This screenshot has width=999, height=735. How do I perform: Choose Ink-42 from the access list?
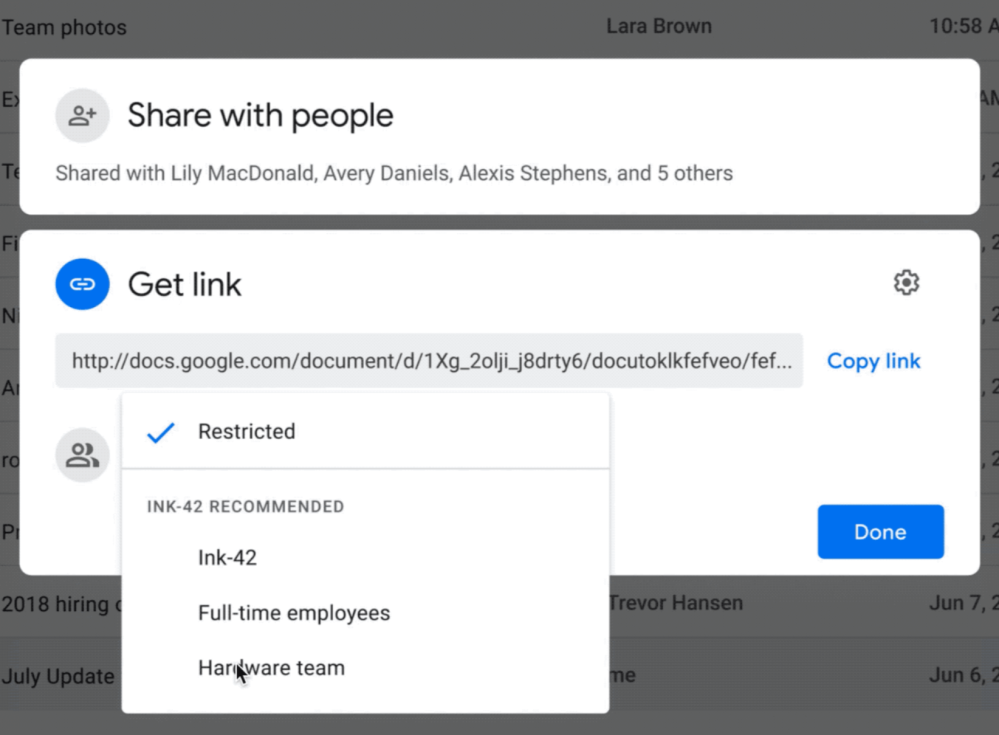pyautogui.click(x=227, y=558)
